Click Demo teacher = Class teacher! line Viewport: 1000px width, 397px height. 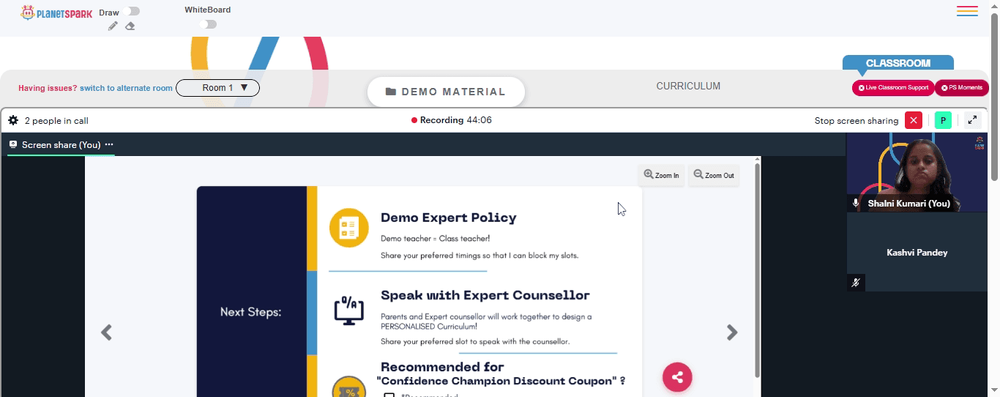pos(435,239)
